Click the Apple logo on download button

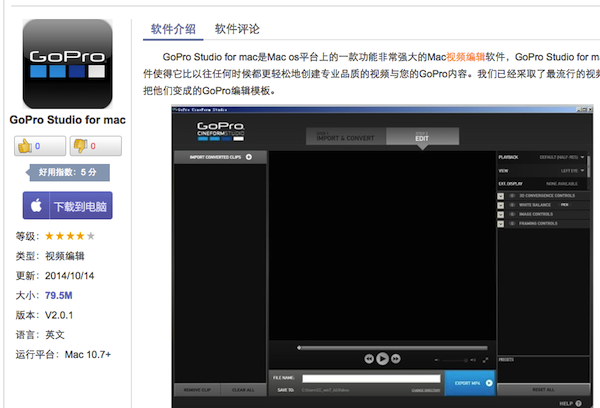coord(36,206)
